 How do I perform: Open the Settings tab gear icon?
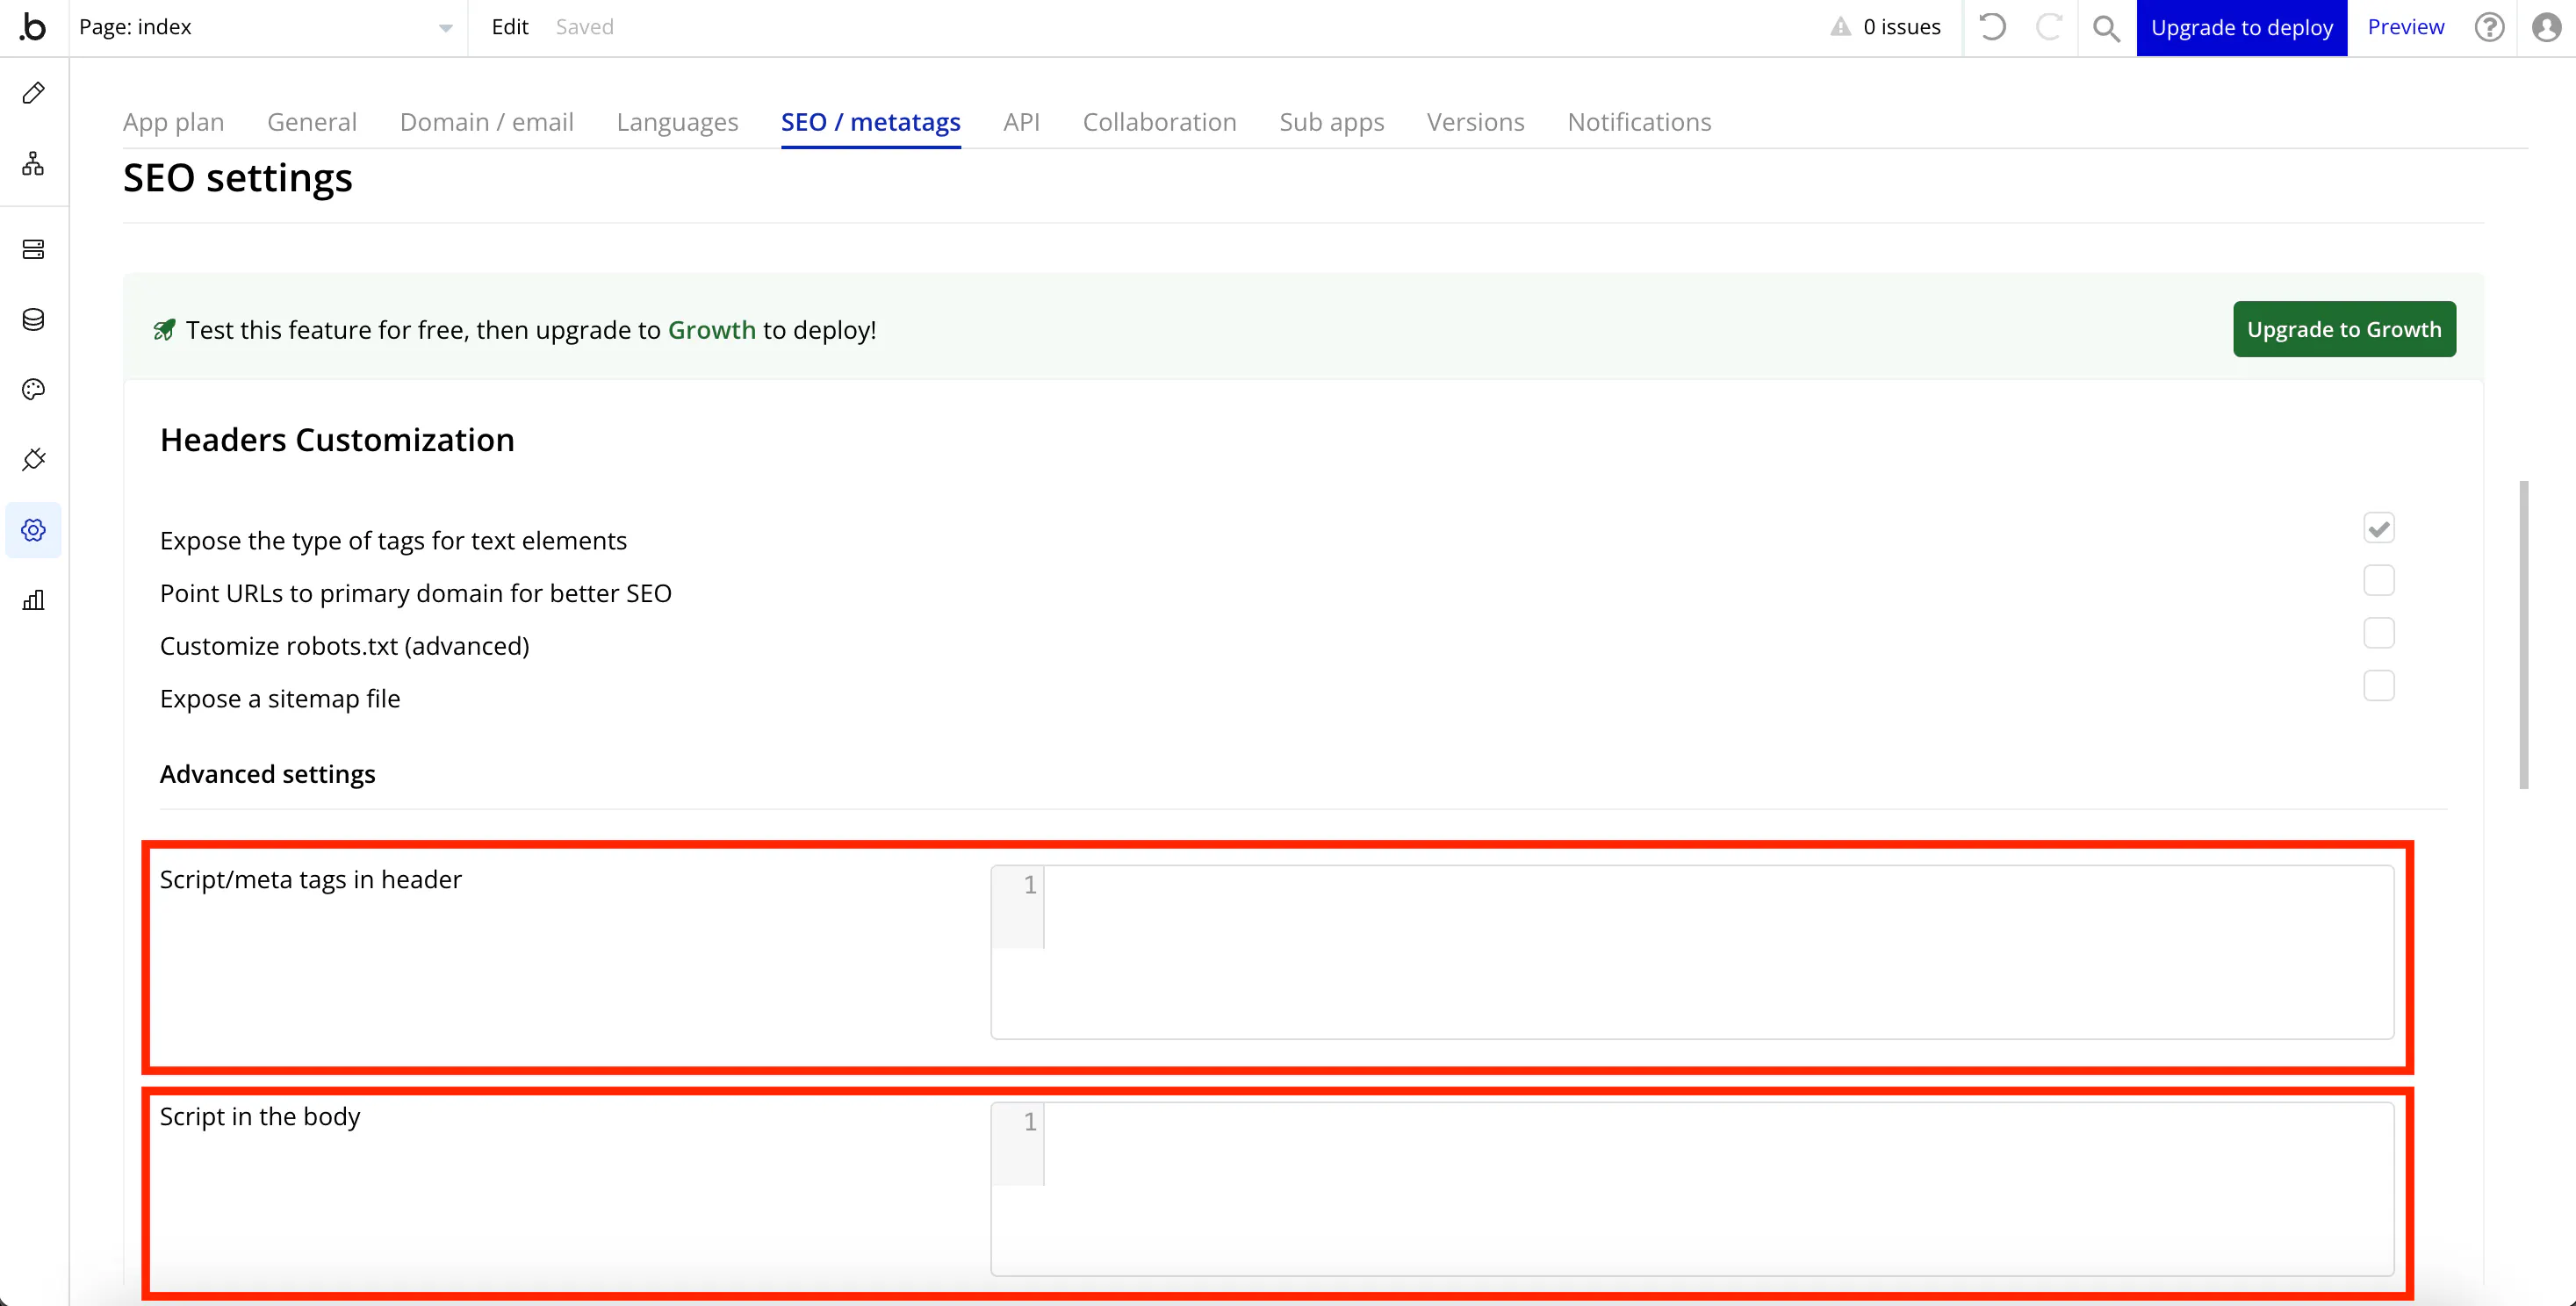click(x=33, y=530)
